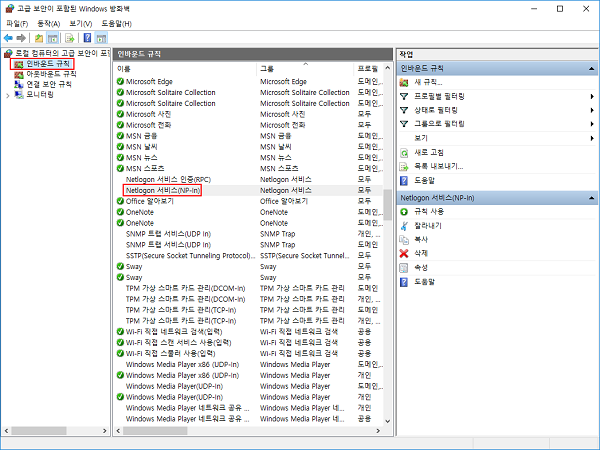Click green check icon of Office 알아보기
The height and width of the screenshot is (450, 600).
[x=120, y=201]
